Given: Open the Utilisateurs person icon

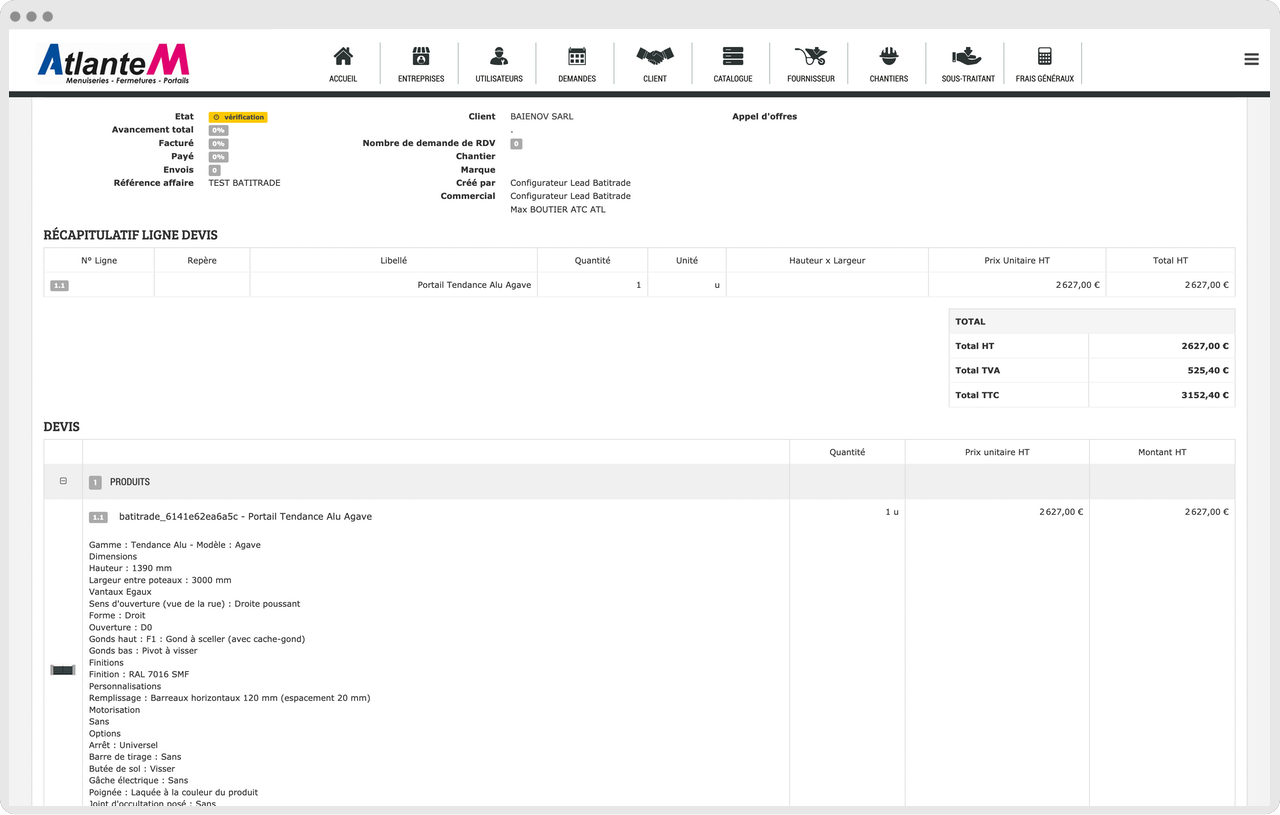Looking at the screenshot, I should (x=498, y=57).
